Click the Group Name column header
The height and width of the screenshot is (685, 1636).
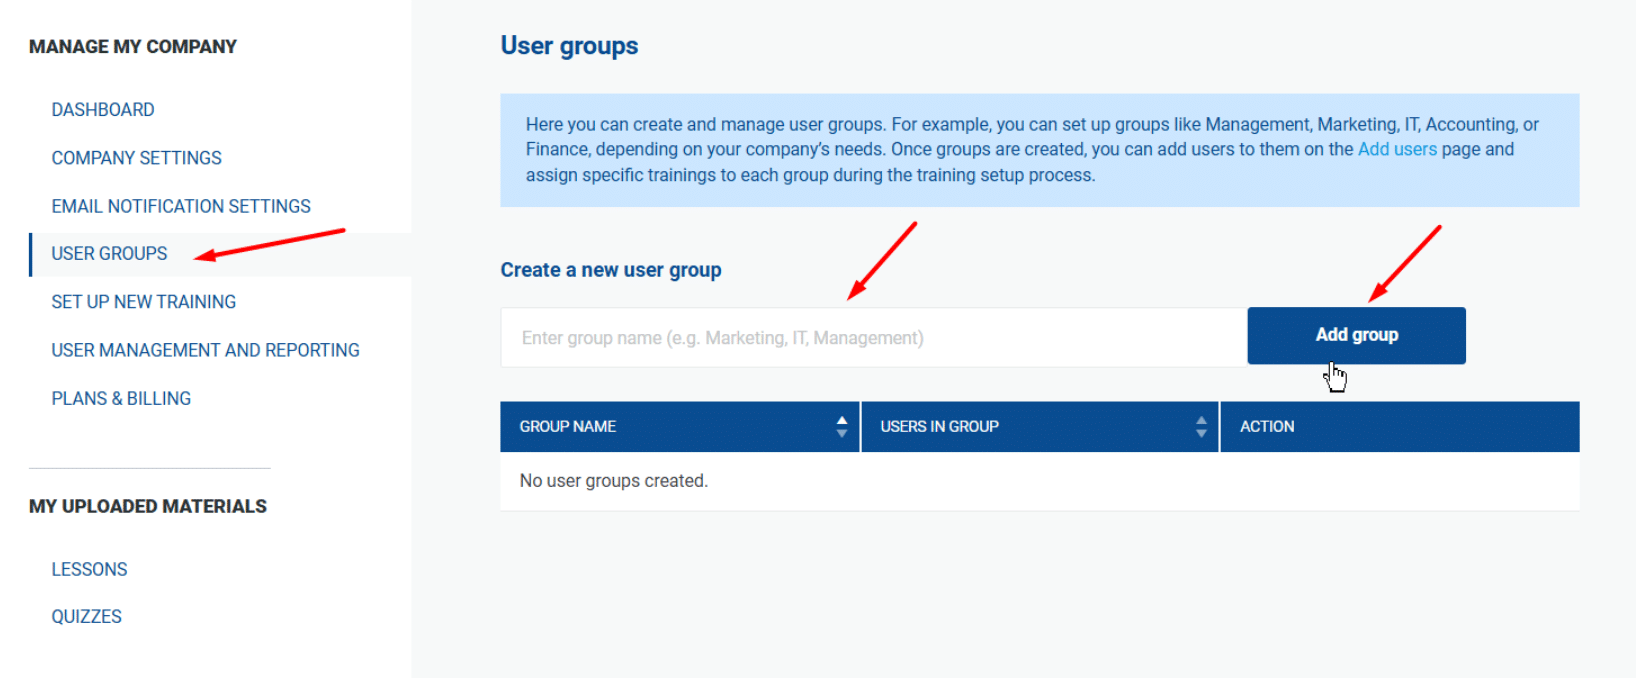click(680, 427)
